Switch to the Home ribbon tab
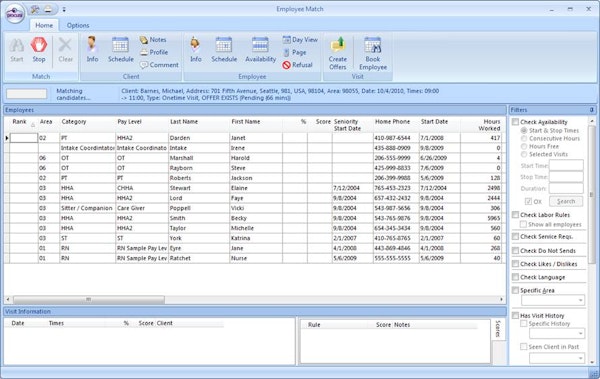The width and height of the screenshot is (600, 379). (44, 25)
